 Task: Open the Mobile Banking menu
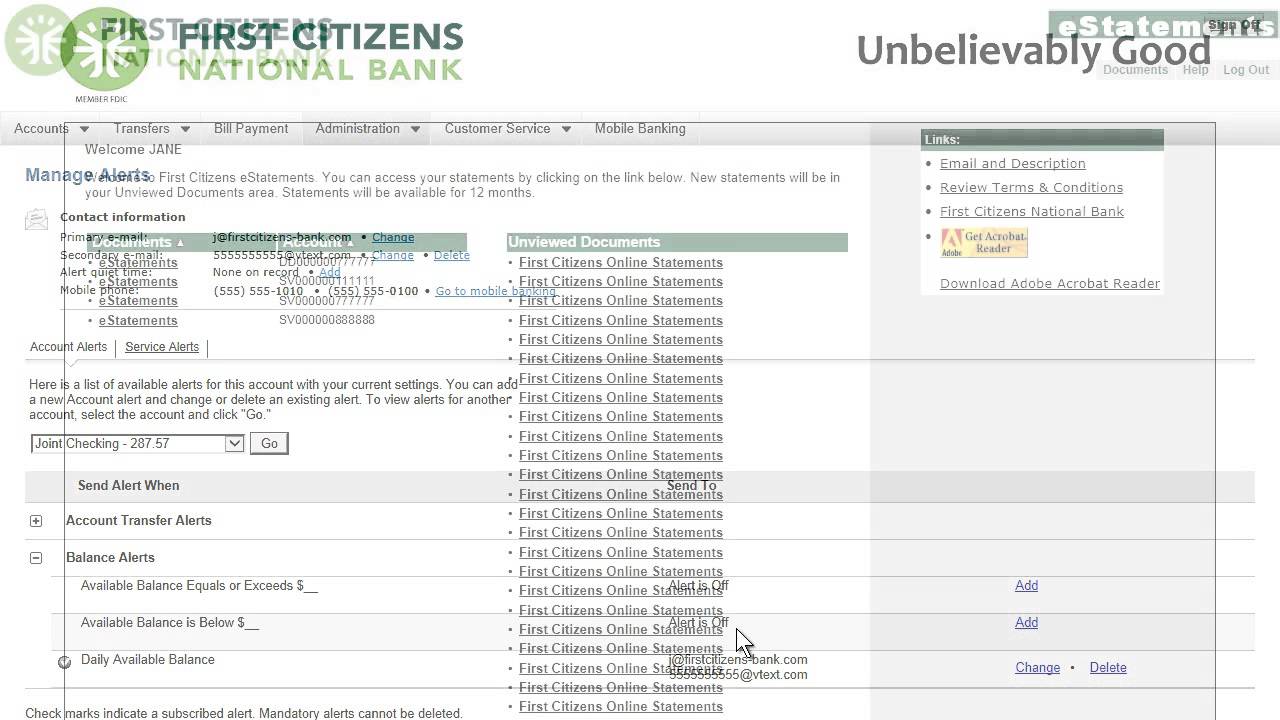(x=640, y=128)
